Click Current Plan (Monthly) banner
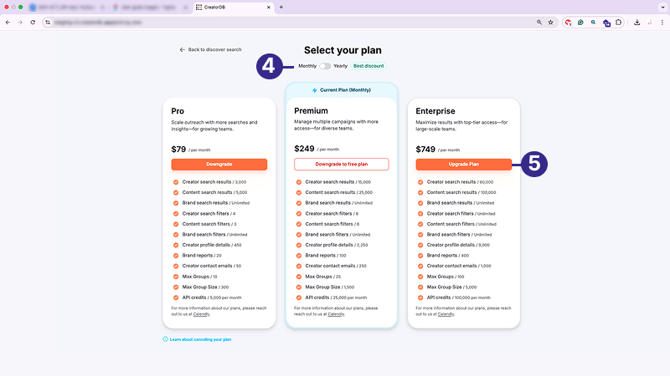The image size is (670, 376). 342,90
